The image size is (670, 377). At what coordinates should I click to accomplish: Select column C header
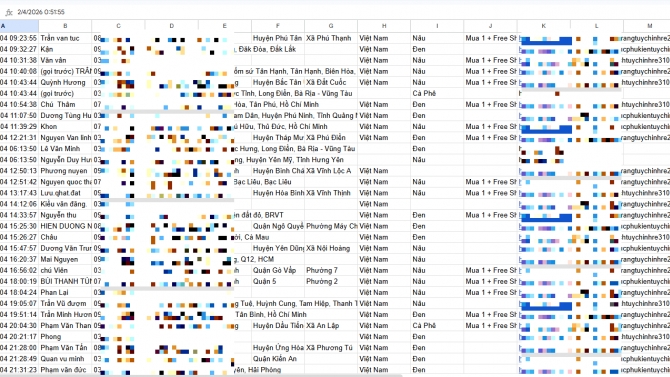pos(118,26)
